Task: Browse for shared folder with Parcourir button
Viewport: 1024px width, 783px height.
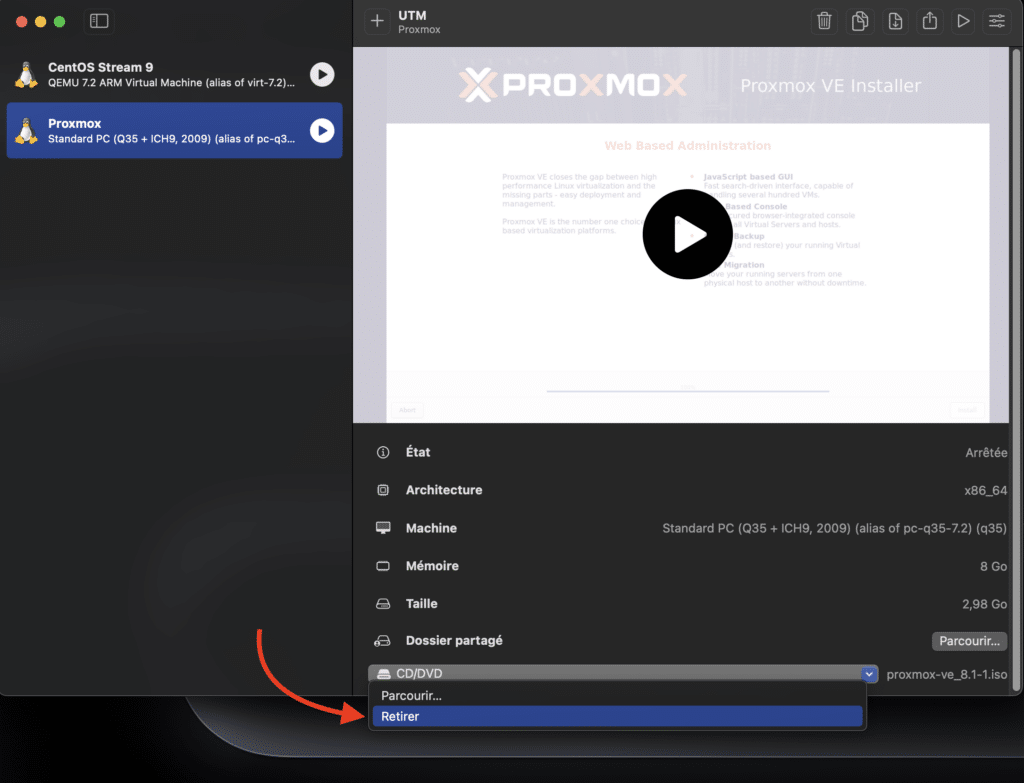Action: pyautogui.click(x=969, y=641)
